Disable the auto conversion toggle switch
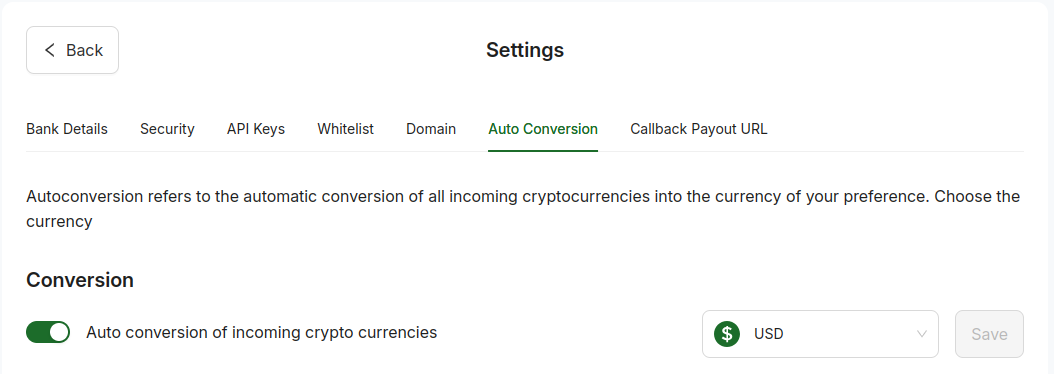Image resolution: width=1054 pixels, height=374 pixels. 48,332
